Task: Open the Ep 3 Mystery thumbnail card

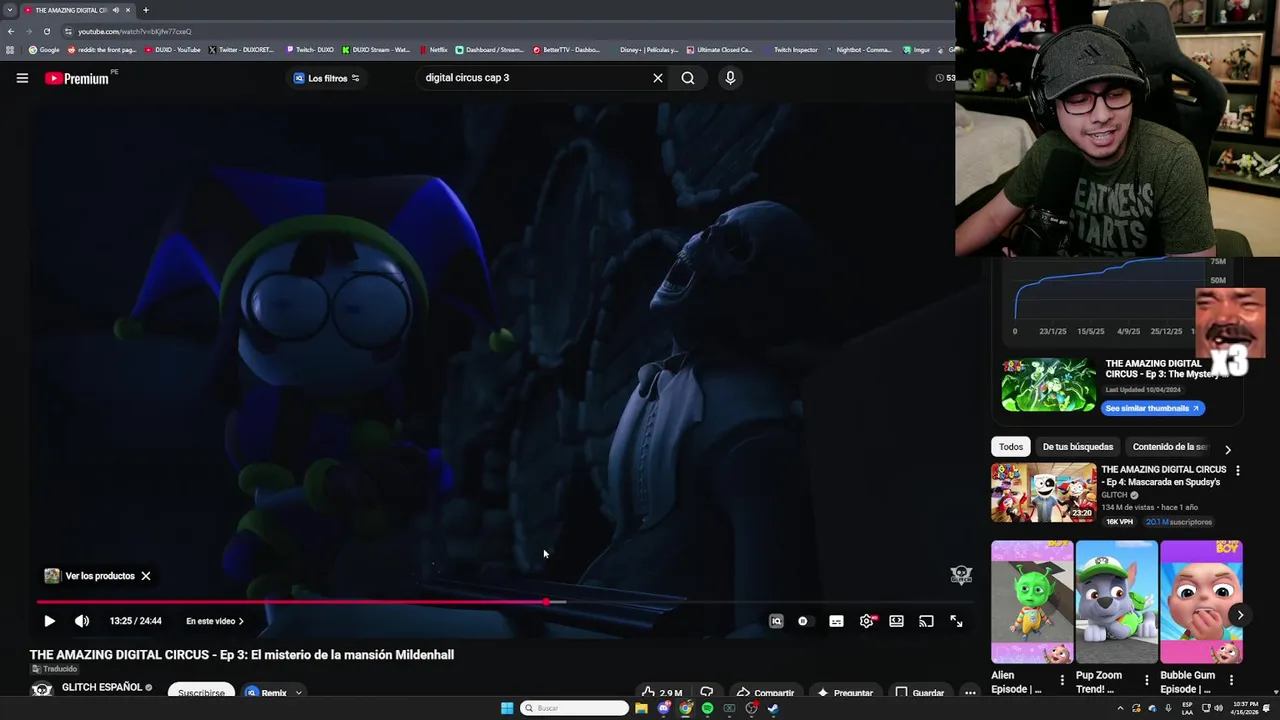Action: 1049,385
